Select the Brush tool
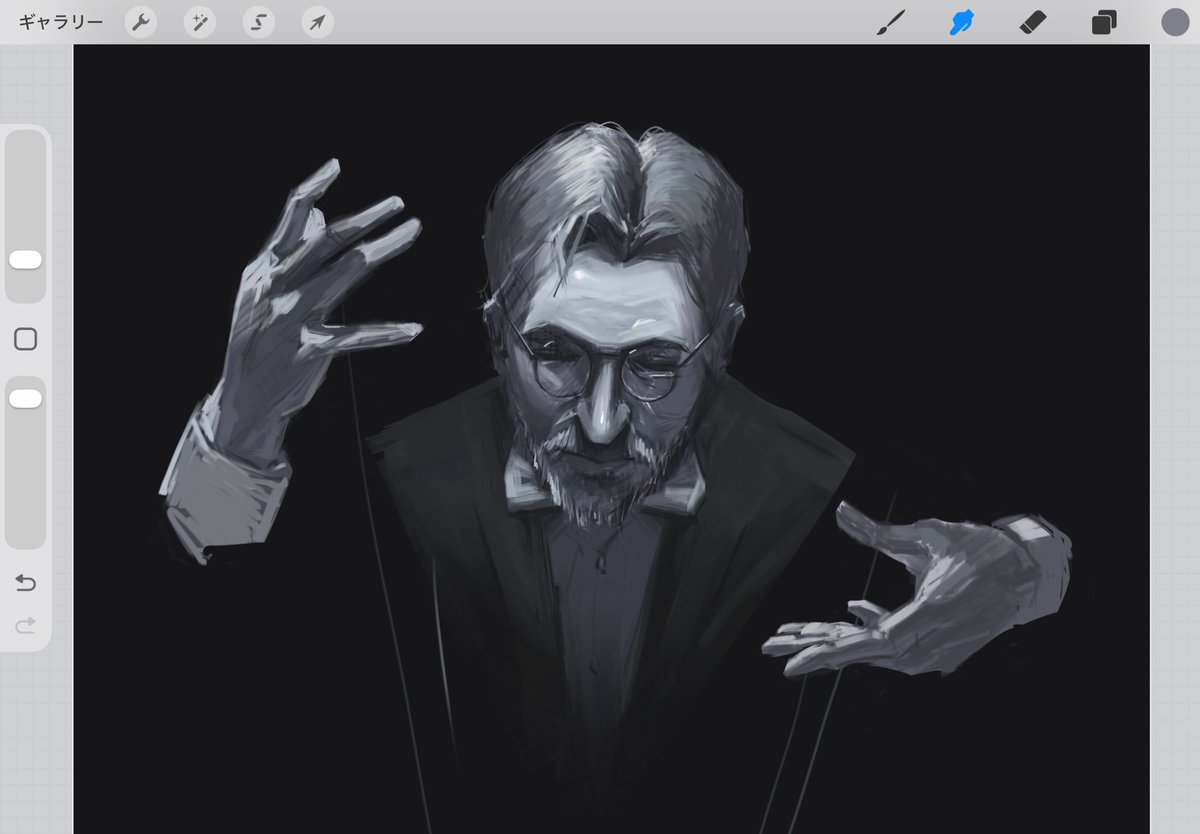Image resolution: width=1200 pixels, height=834 pixels. click(x=890, y=22)
